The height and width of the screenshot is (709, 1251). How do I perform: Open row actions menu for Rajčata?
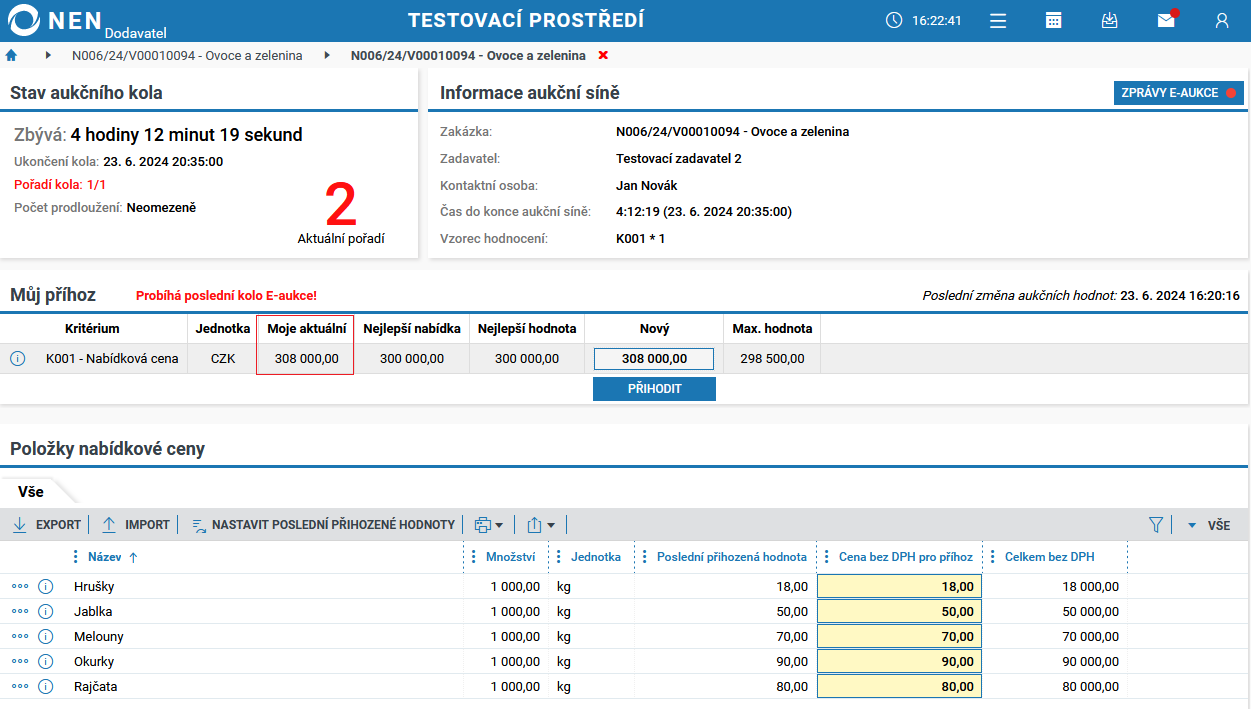(x=20, y=686)
